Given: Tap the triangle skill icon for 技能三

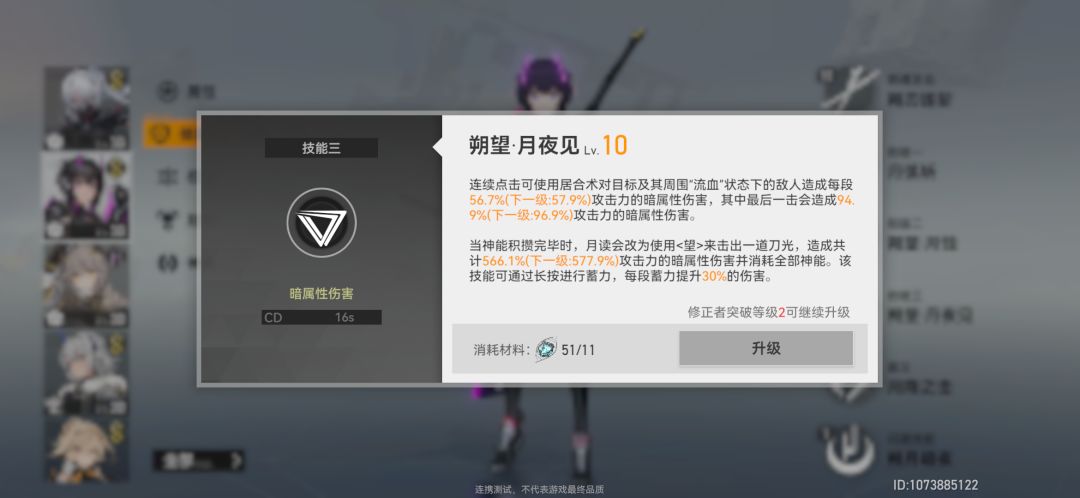Looking at the screenshot, I should tap(322, 222).
